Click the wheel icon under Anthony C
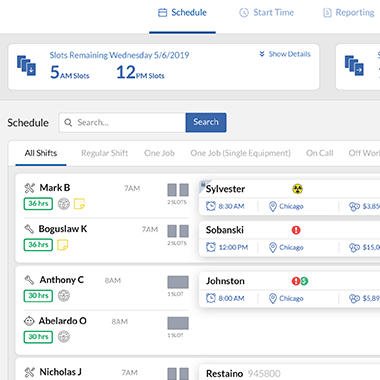The height and width of the screenshot is (380, 380). [64, 296]
